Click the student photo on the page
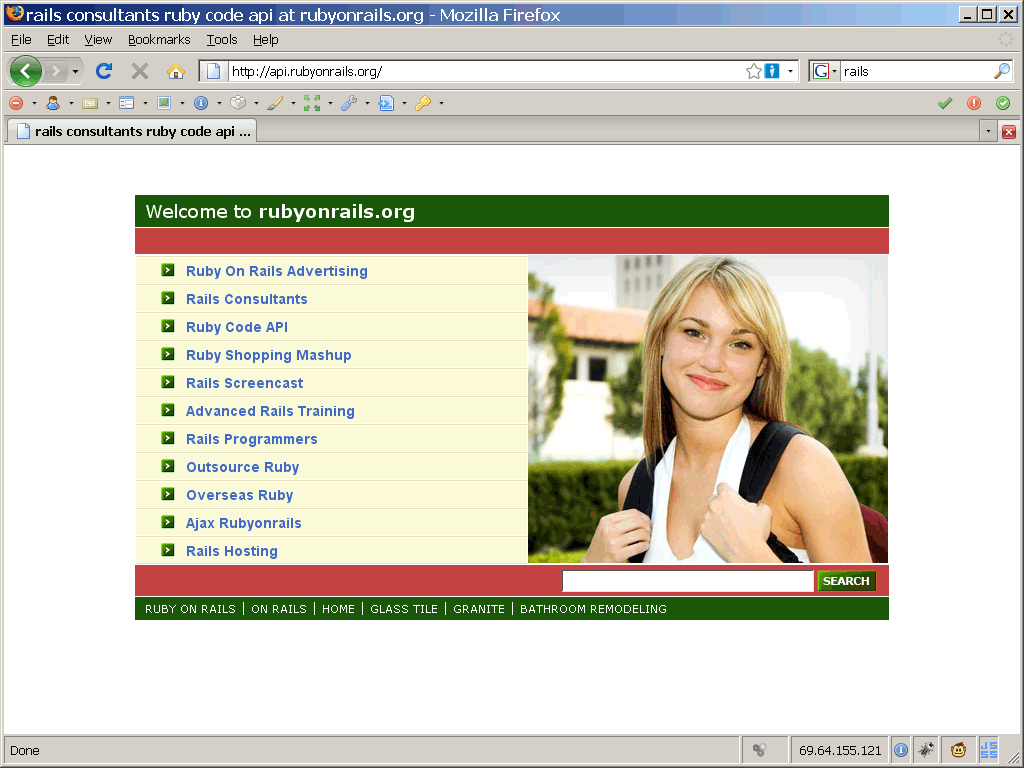The height and width of the screenshot is (768, 1024). [x=708, y=409]
